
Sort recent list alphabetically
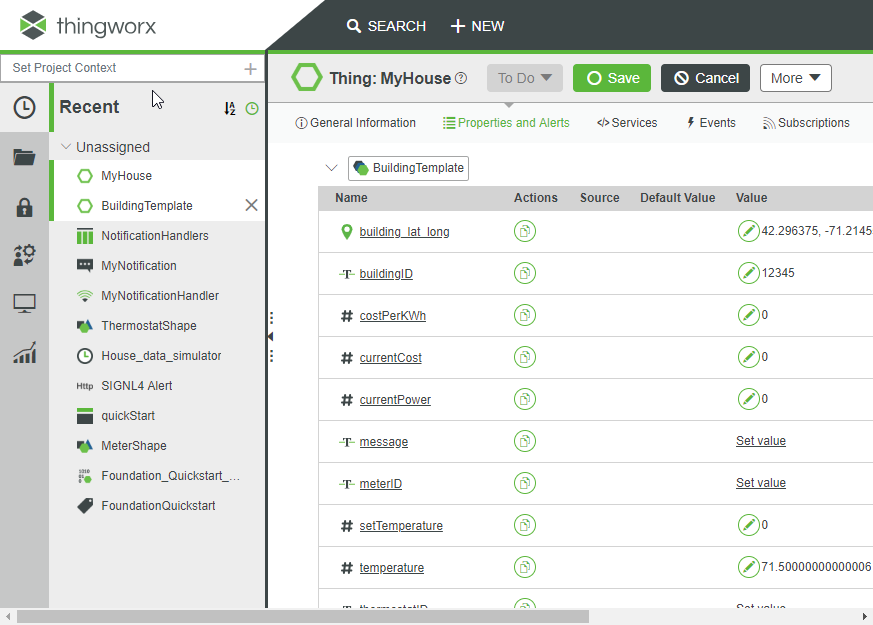[x=230, y=108]
